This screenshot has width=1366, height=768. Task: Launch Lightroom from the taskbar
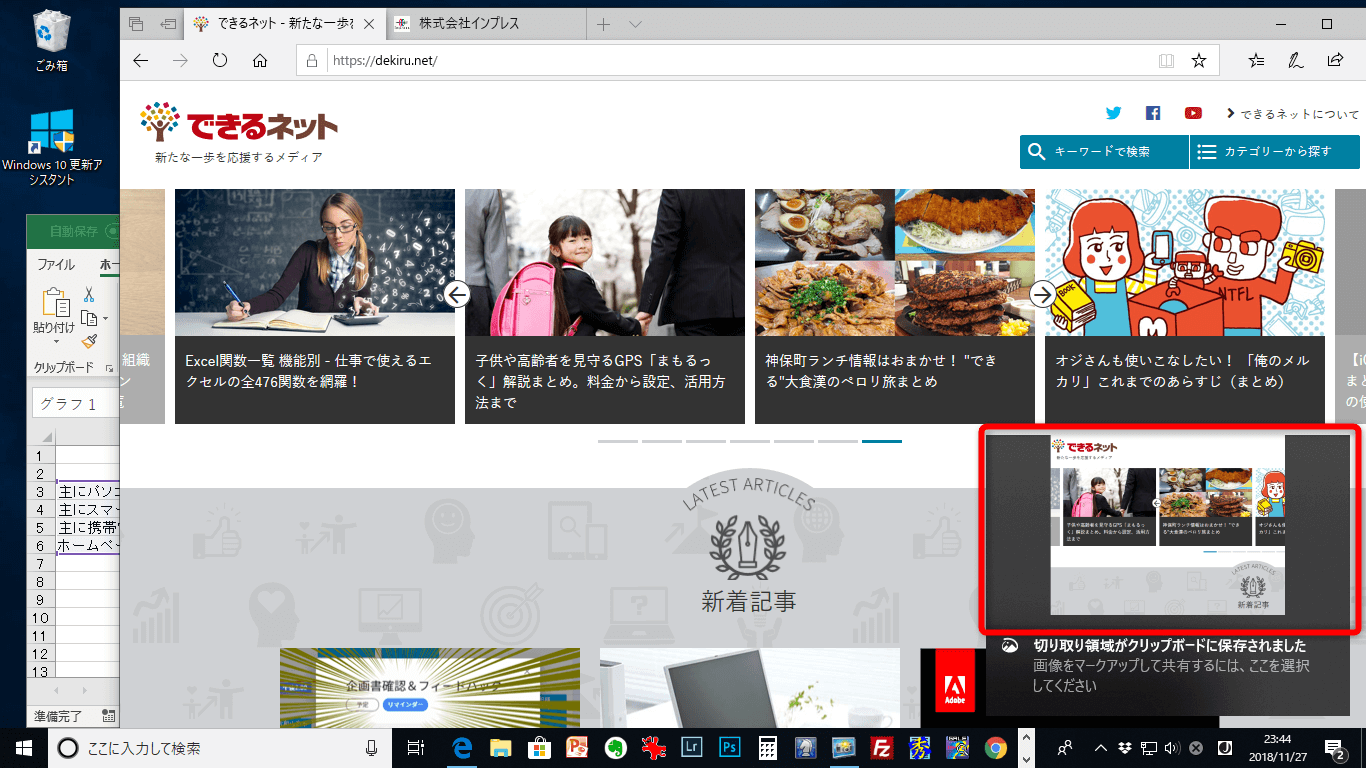690,747
